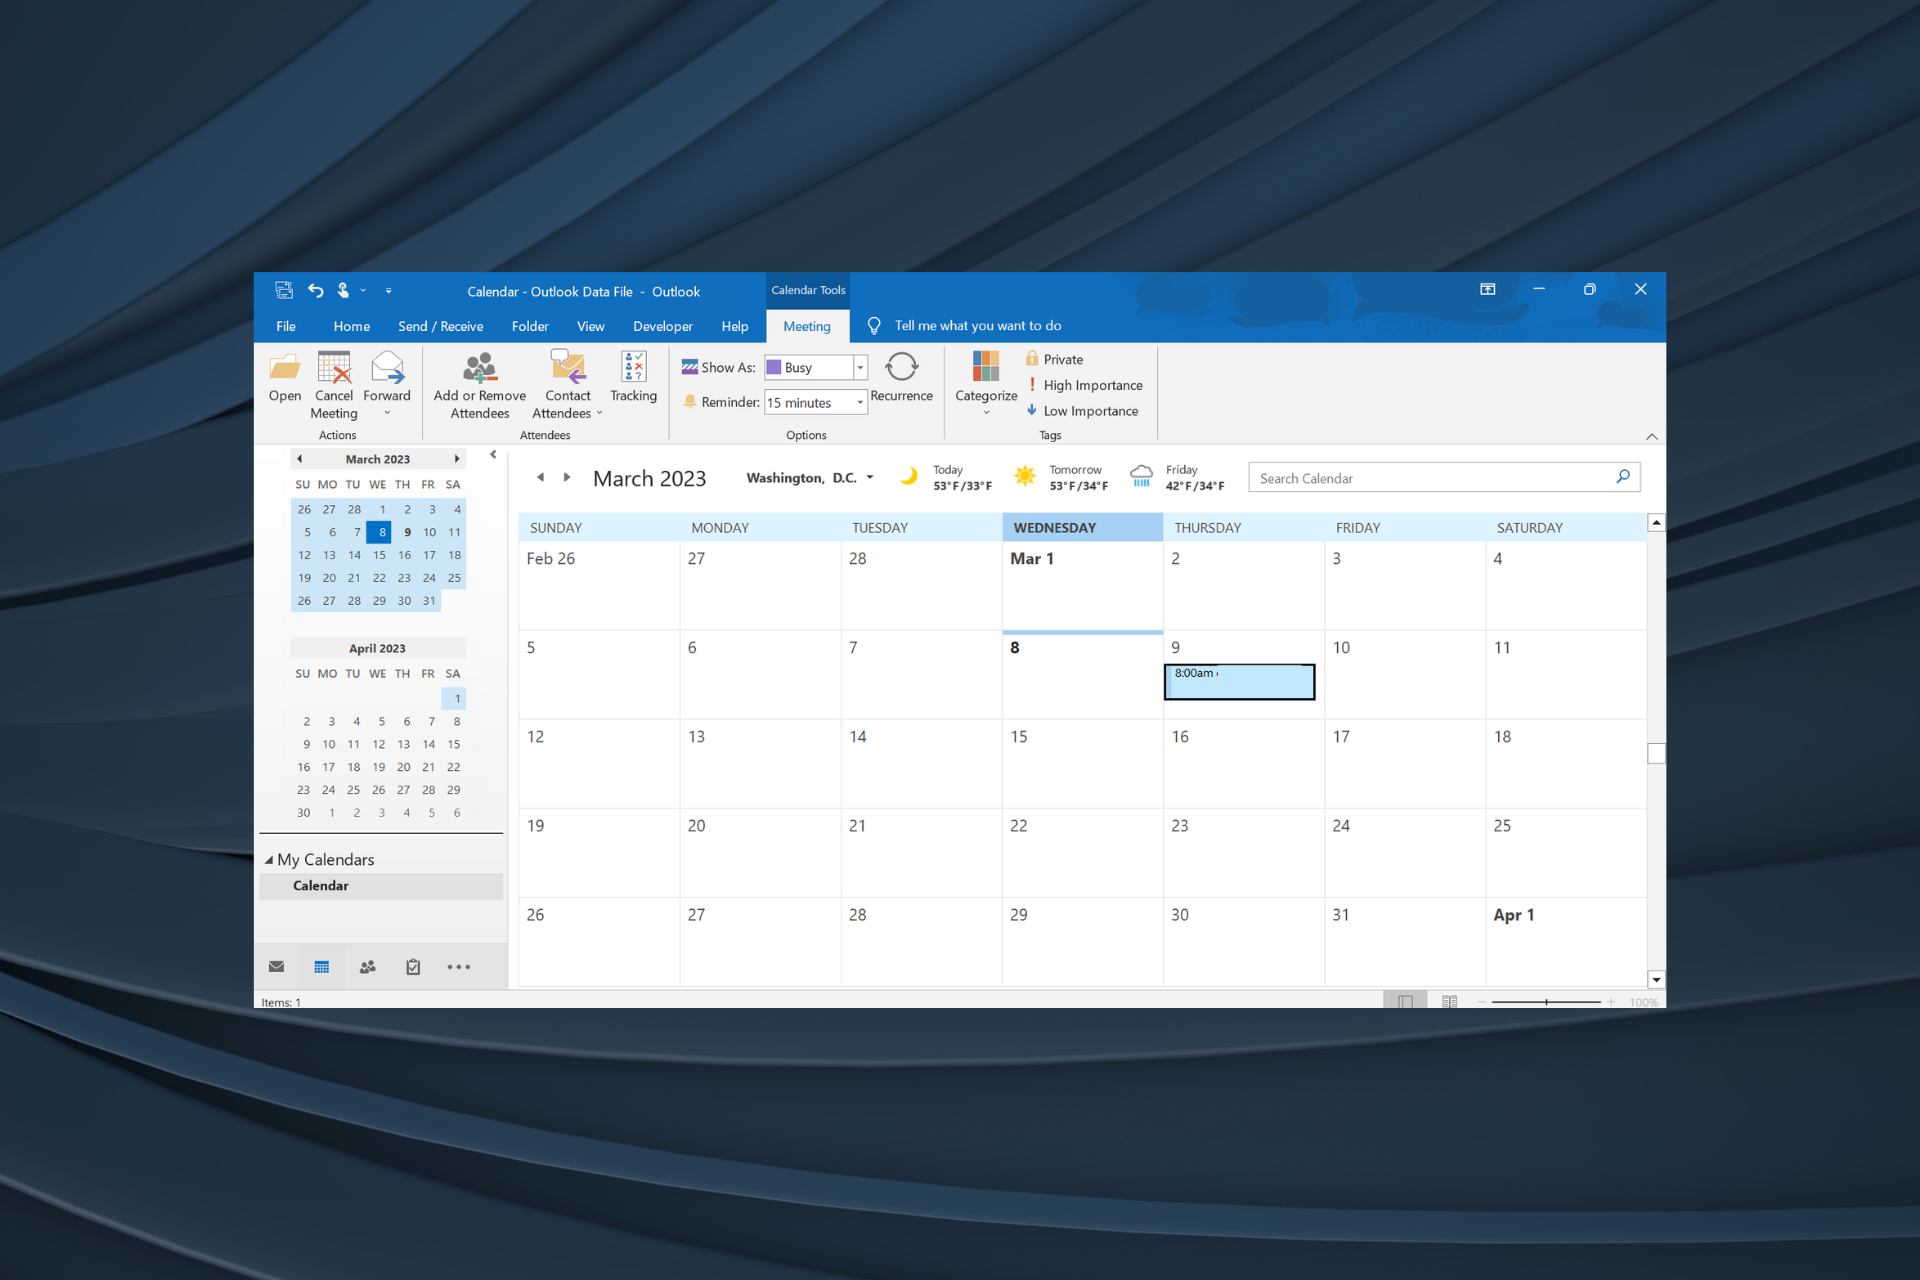This screenshot has height=1280, width=1920.
Task: Click the Search Calendar input field
Action: (1429, 479)
